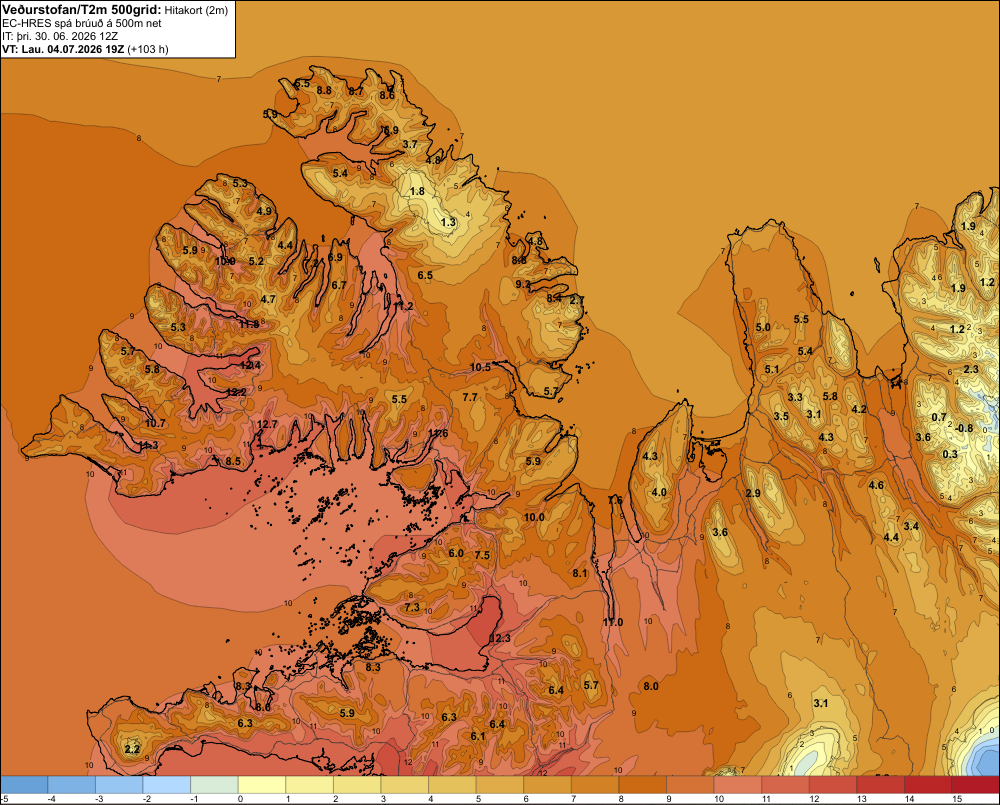Click the legend swatch between 0 and 1
Screen dimensions: 1000x805
click(x=261, y=785)
